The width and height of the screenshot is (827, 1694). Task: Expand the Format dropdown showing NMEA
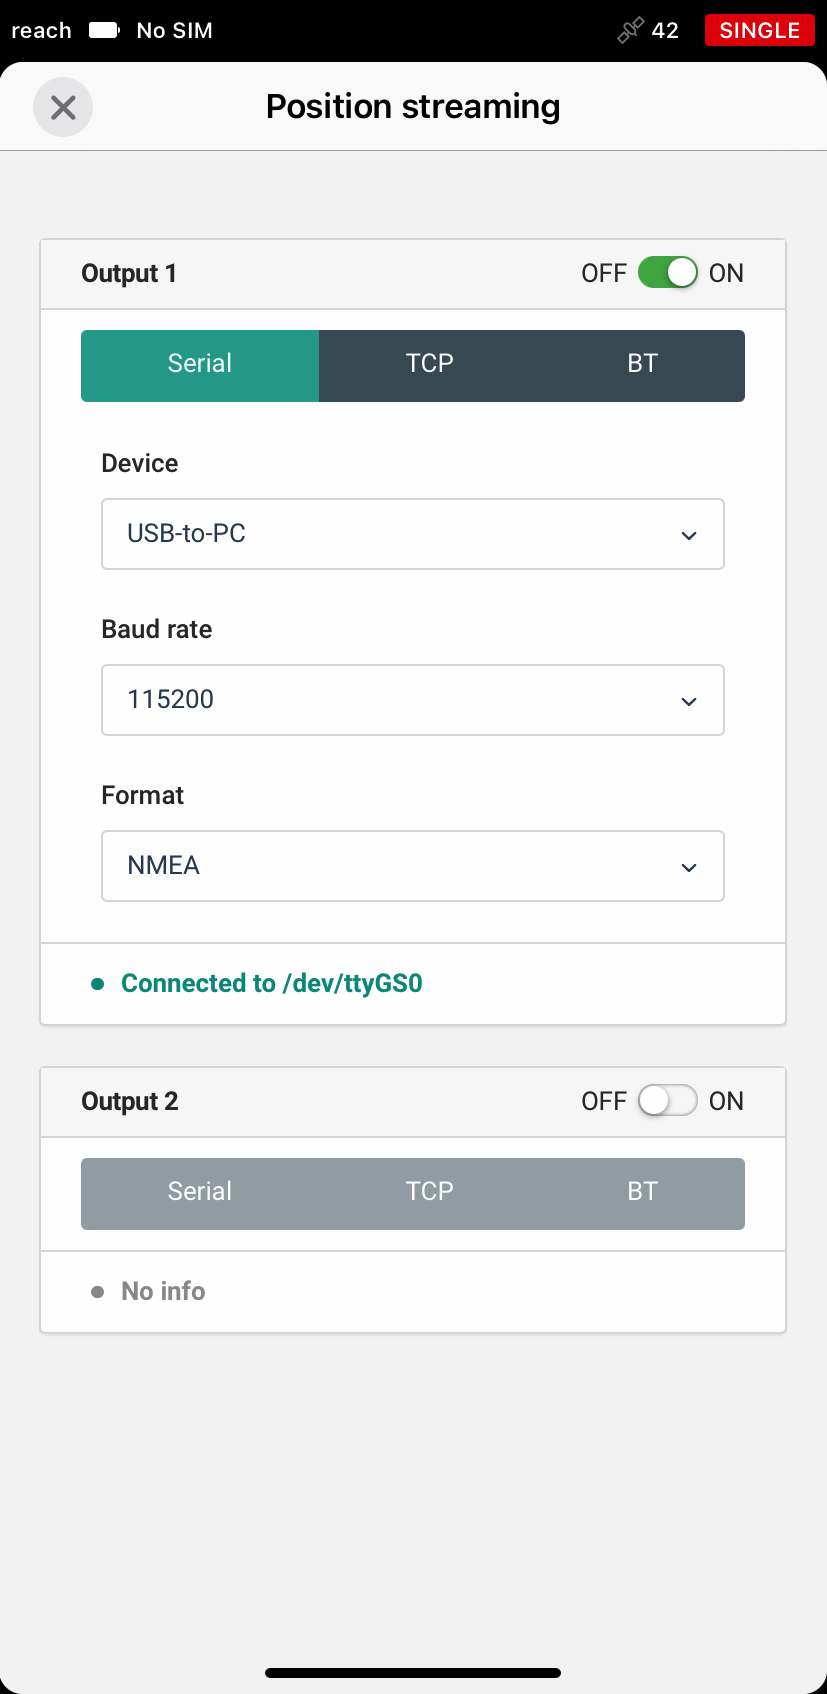[x=413, y=866]
